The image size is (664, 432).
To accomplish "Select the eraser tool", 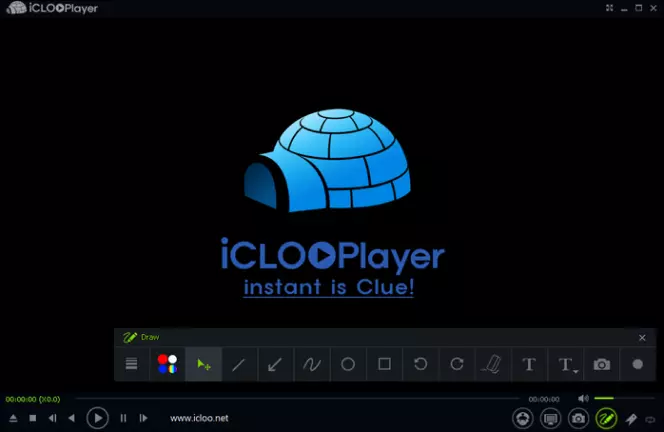I will click(x=492, y=364).
